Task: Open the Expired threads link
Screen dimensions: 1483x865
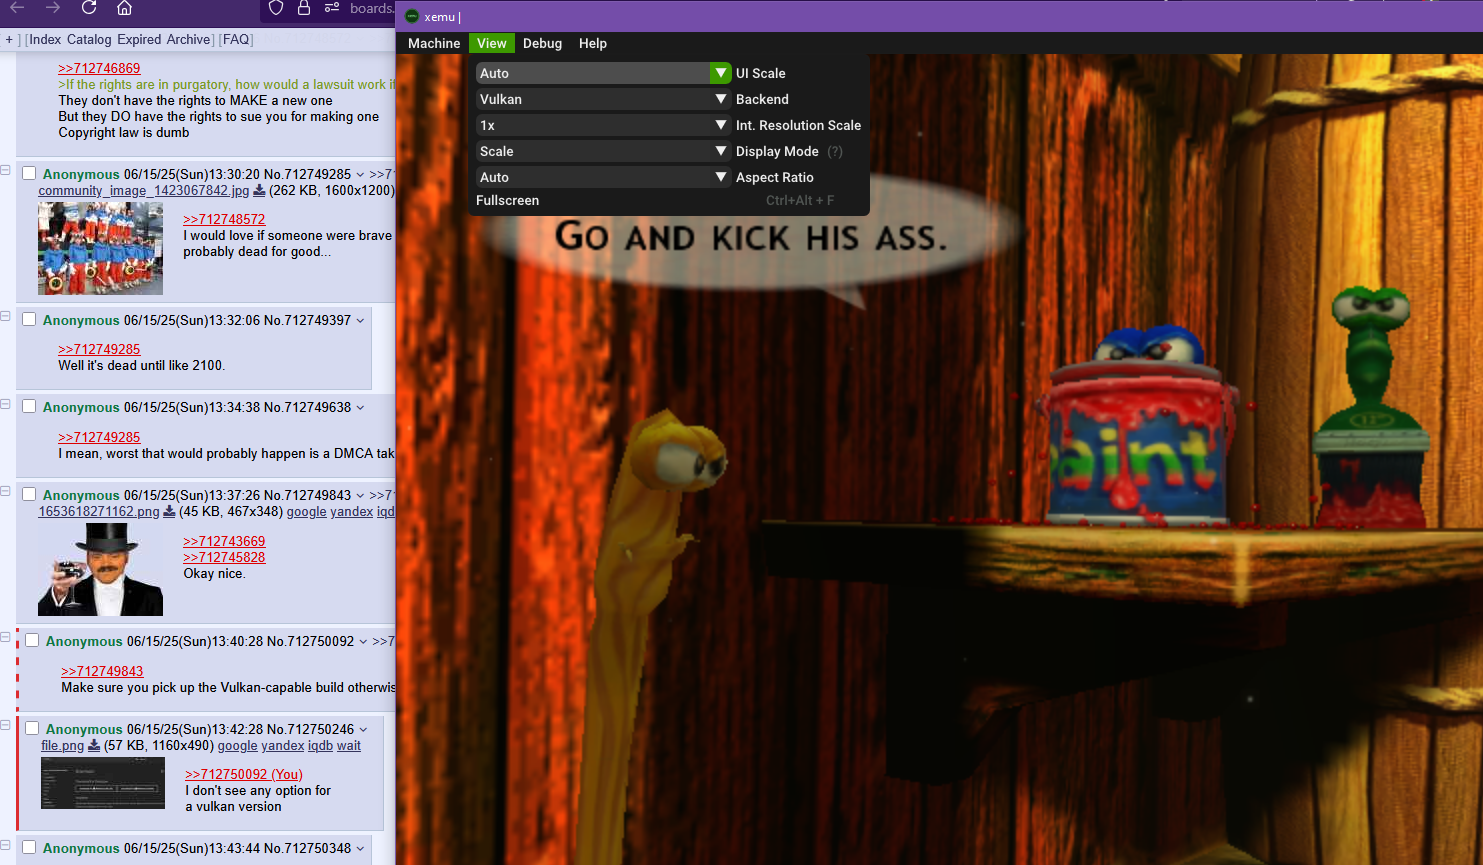Action: [x=139, y=39]
